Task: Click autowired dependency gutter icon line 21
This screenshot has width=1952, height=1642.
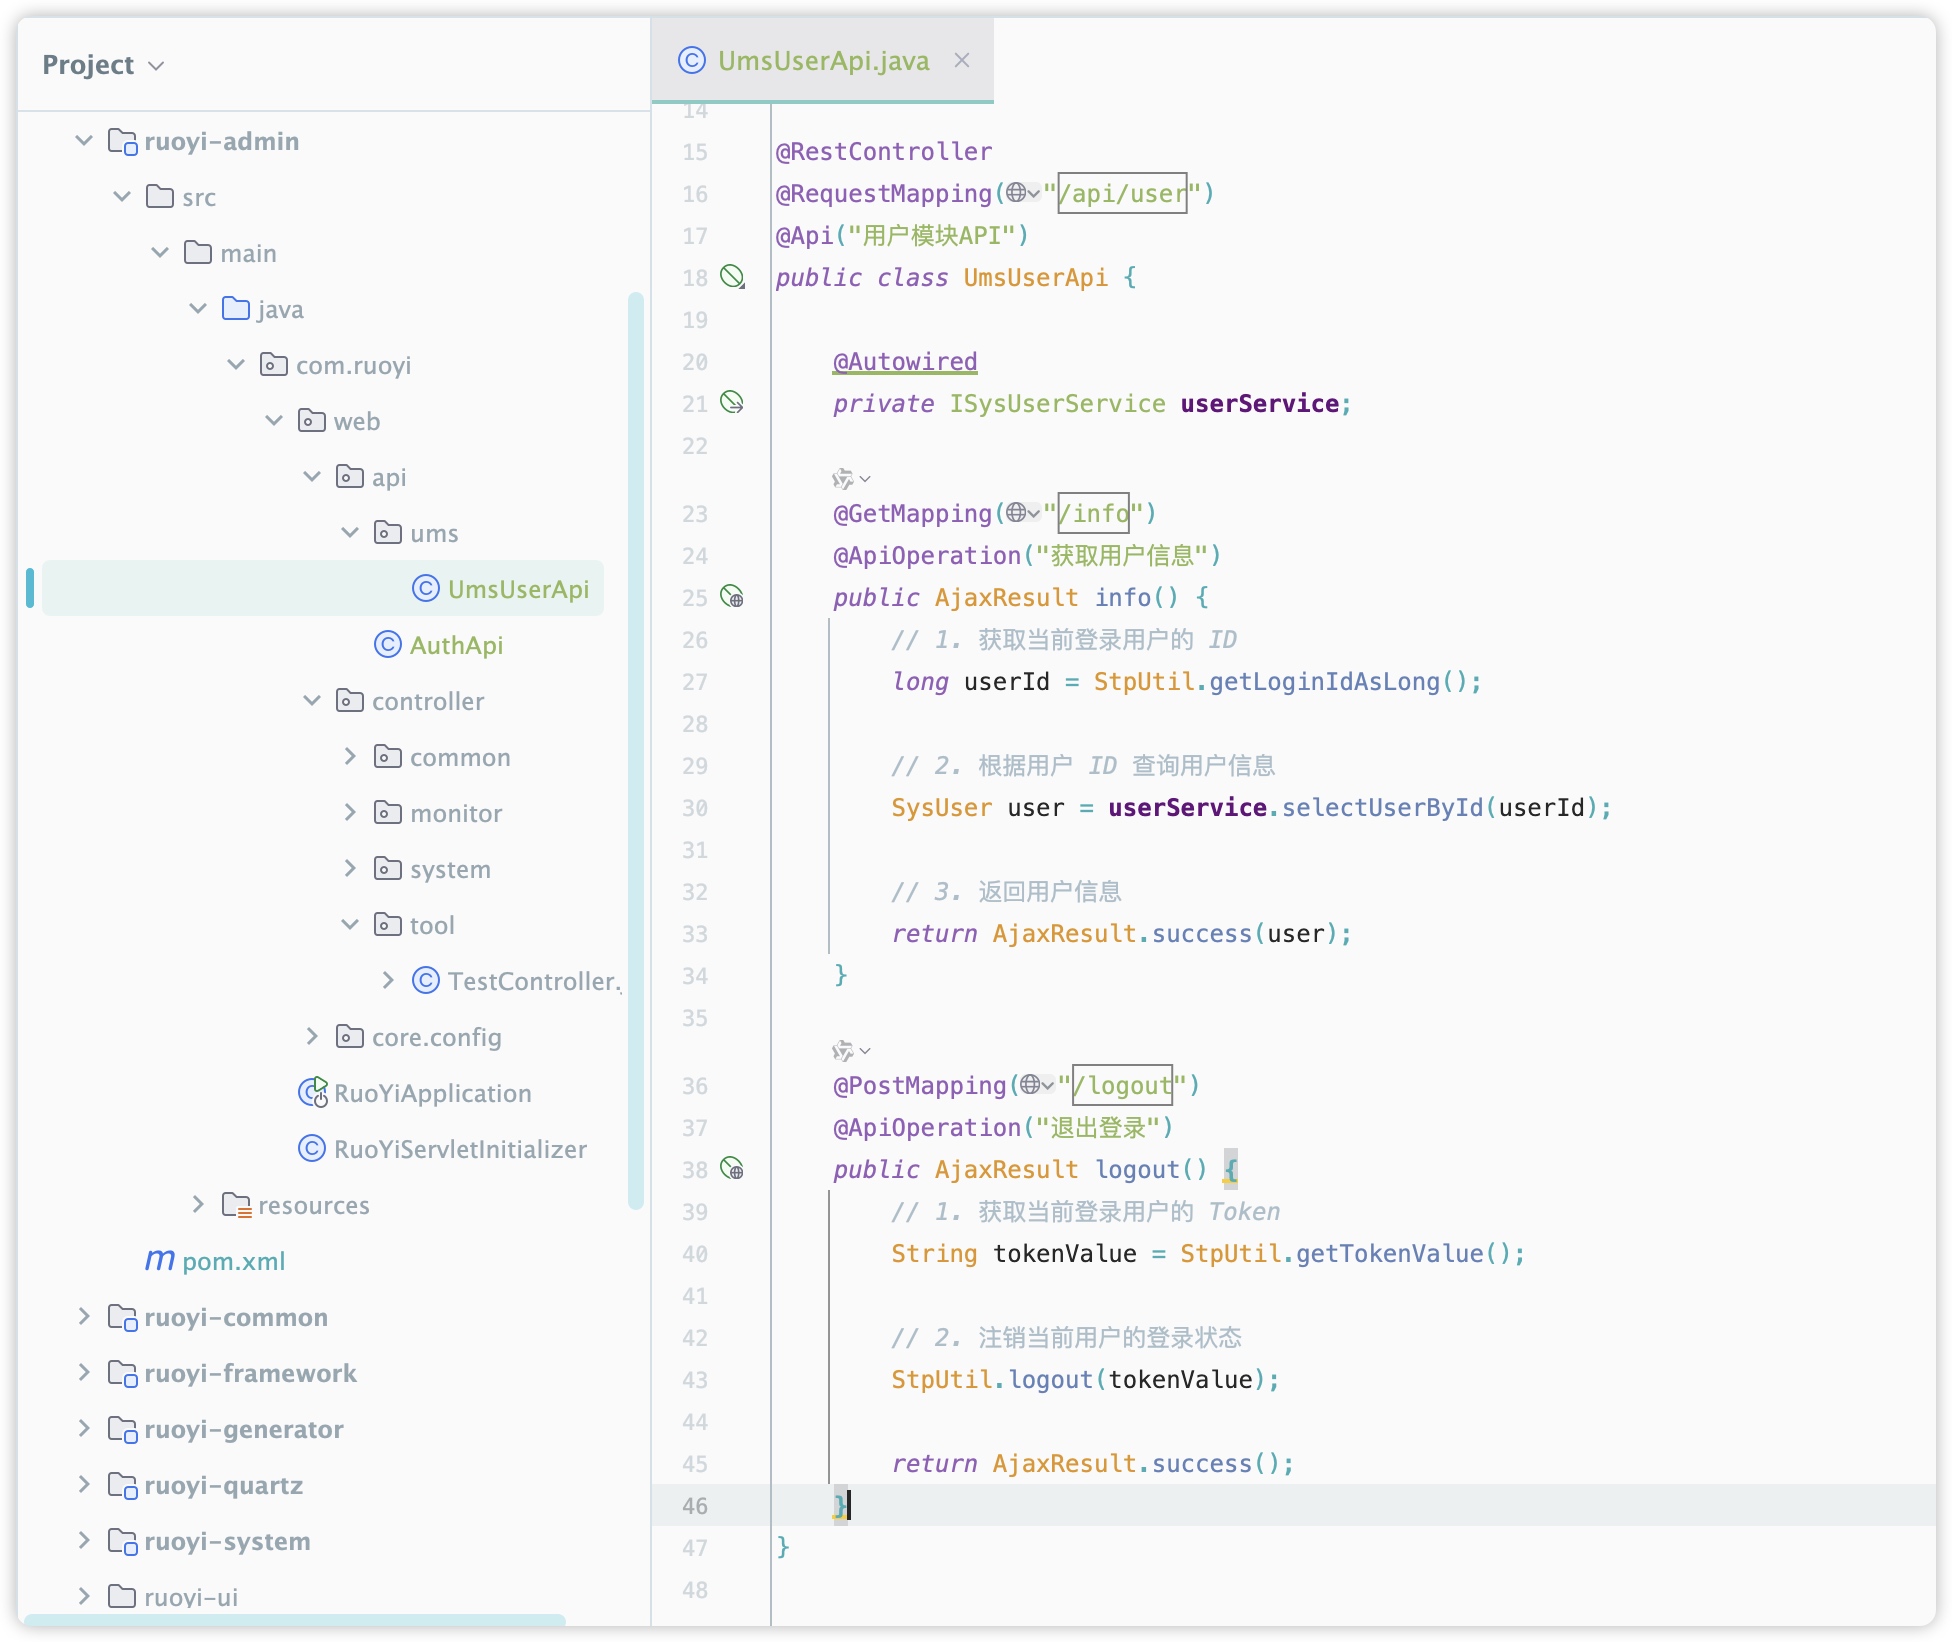Action: pos(732,403)
